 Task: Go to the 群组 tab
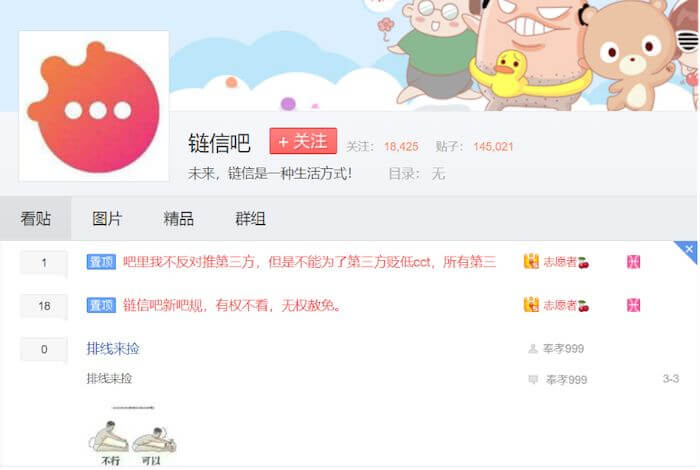coord(250,219)
